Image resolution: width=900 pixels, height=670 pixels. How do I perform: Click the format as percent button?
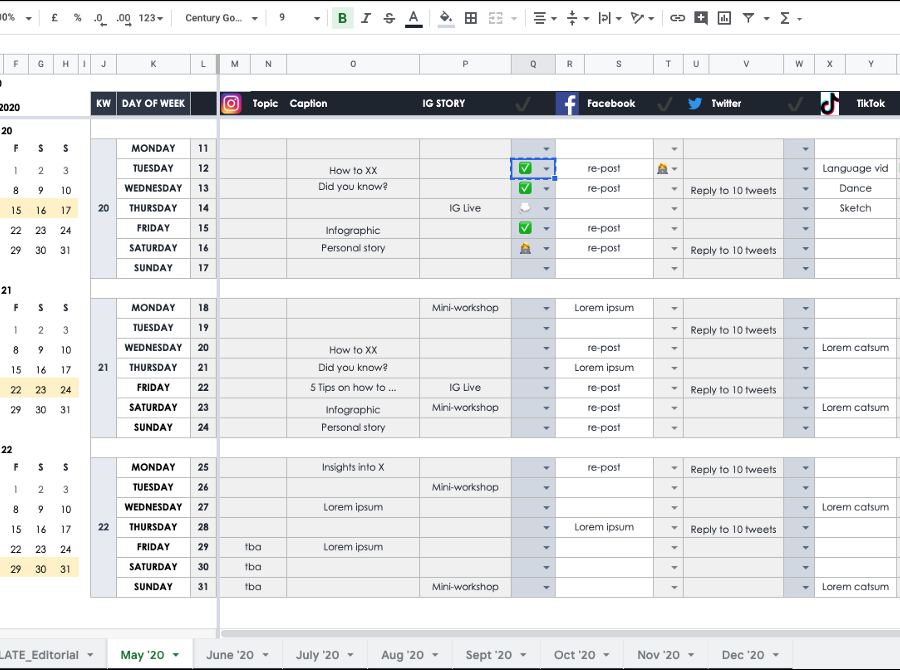tap(77, 18)
